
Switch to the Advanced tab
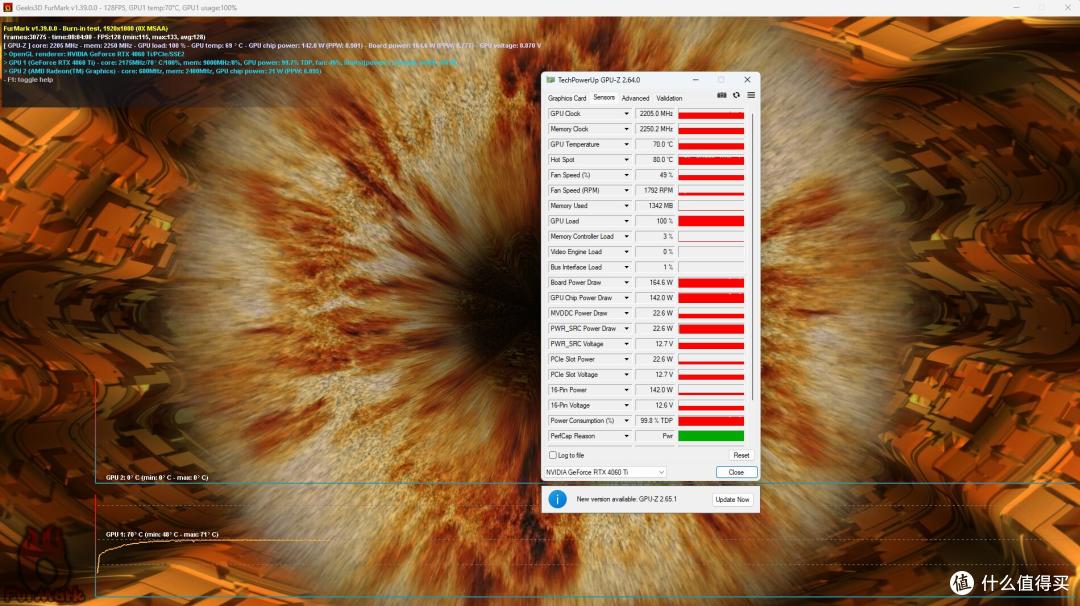click(635, 98)
